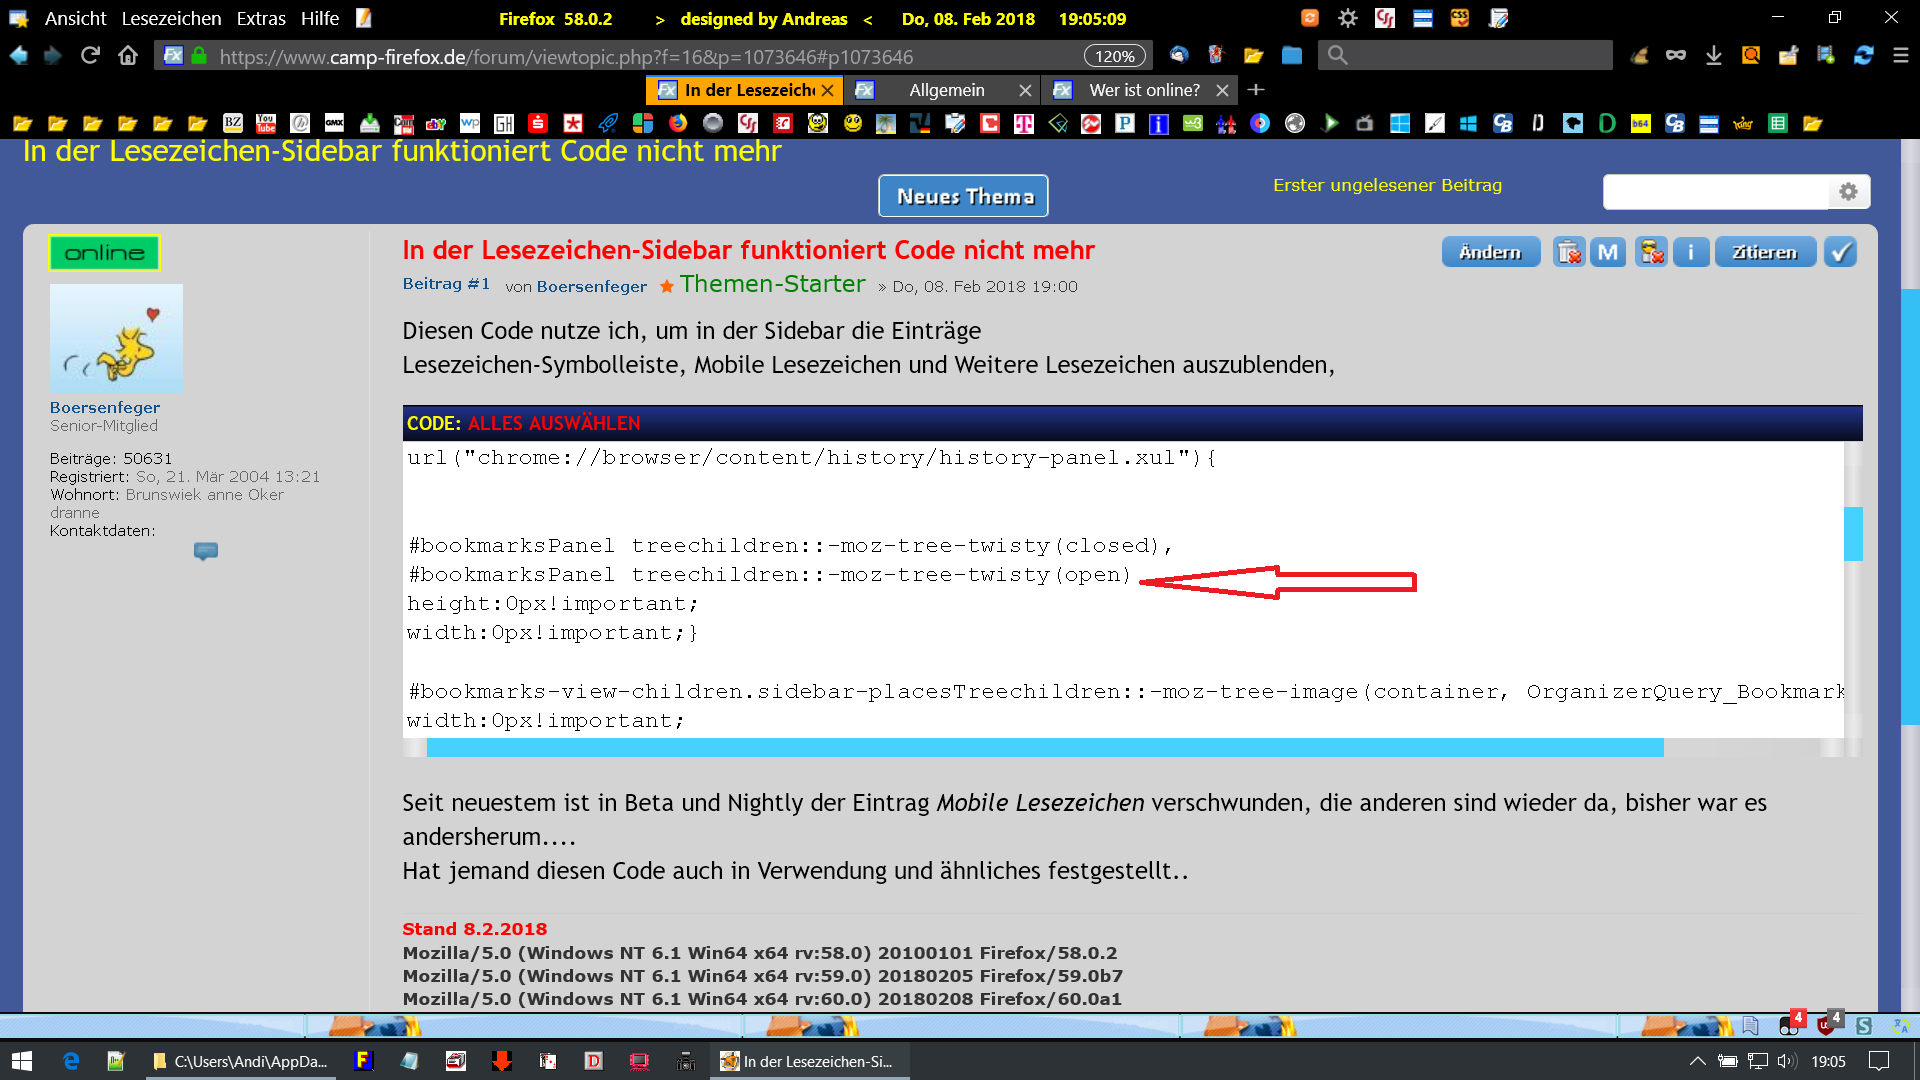Click 'Alles auswählen' code link

point(554,423)
